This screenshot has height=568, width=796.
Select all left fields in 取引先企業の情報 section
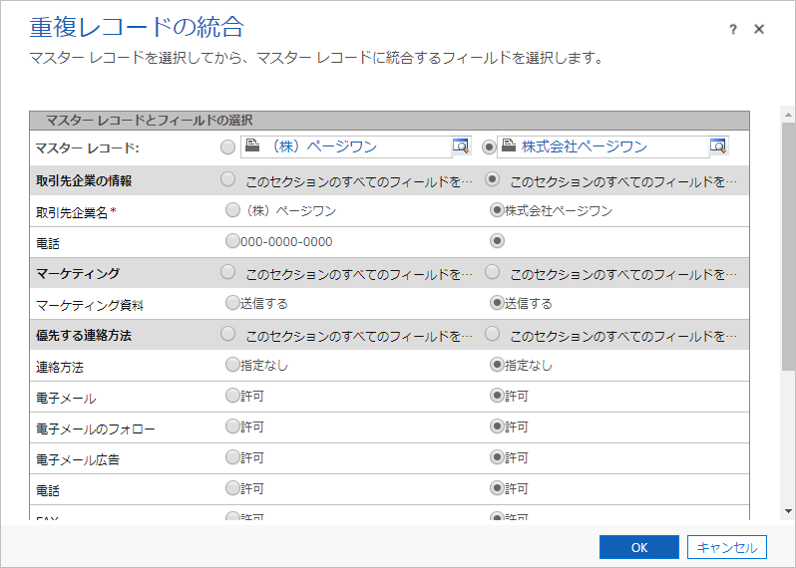click(228, 180)
